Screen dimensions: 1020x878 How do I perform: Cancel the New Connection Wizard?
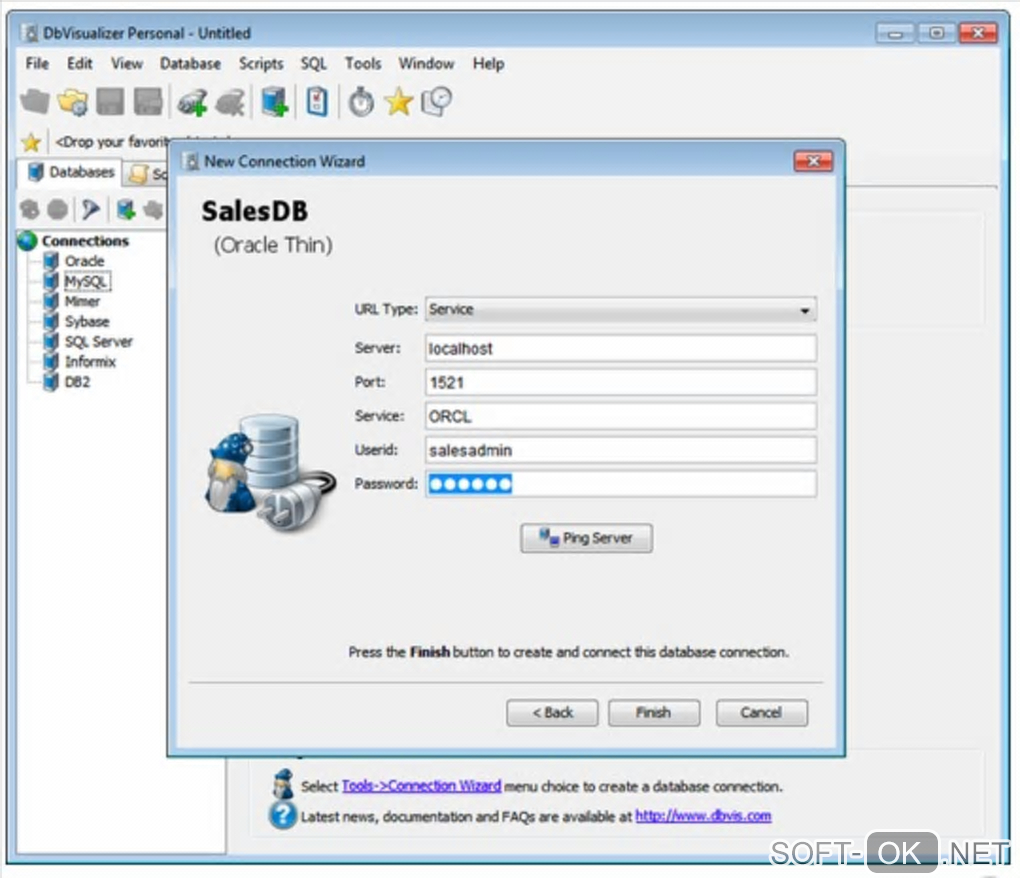[762, 713]
